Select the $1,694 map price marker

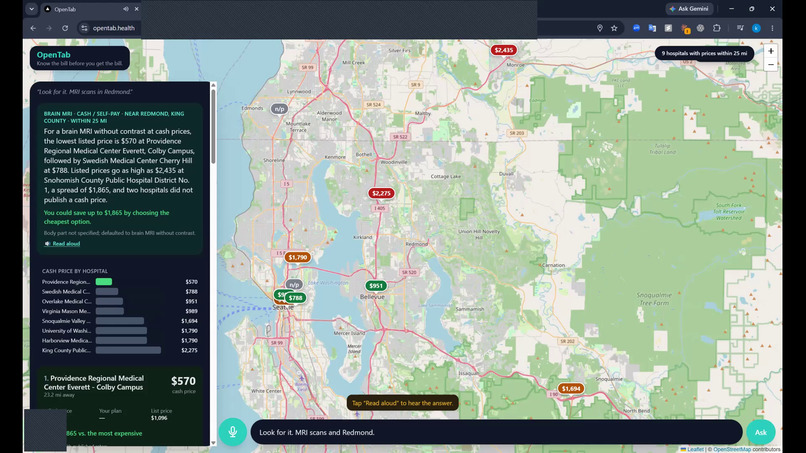click(571, 389)
